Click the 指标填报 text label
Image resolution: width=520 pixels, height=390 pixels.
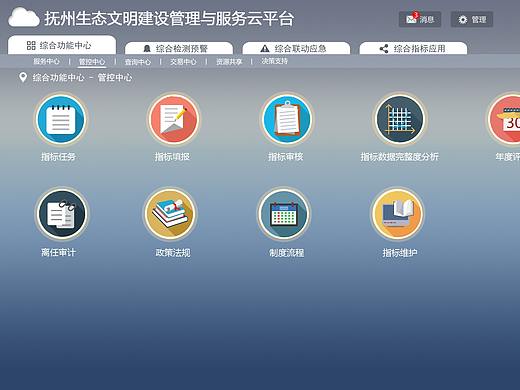coord(172,157)
